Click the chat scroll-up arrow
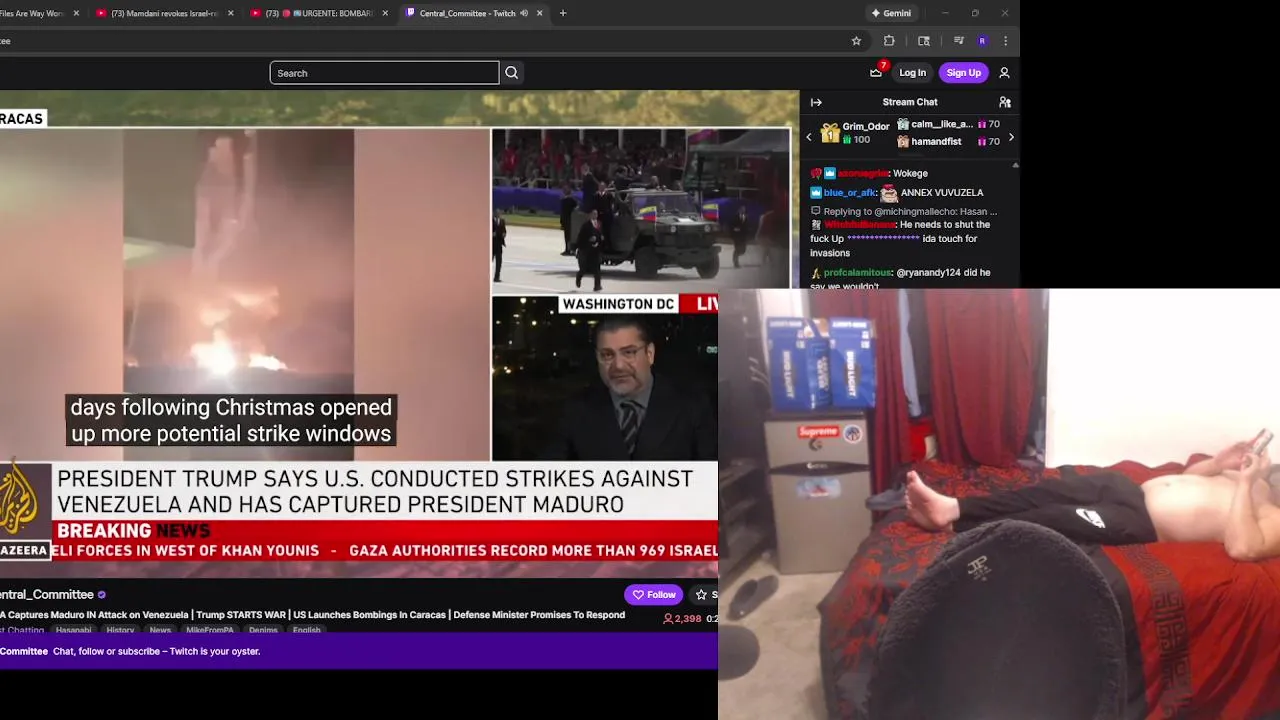The height and width of the screenshot is (720, 1280). tap(1015, 165)
